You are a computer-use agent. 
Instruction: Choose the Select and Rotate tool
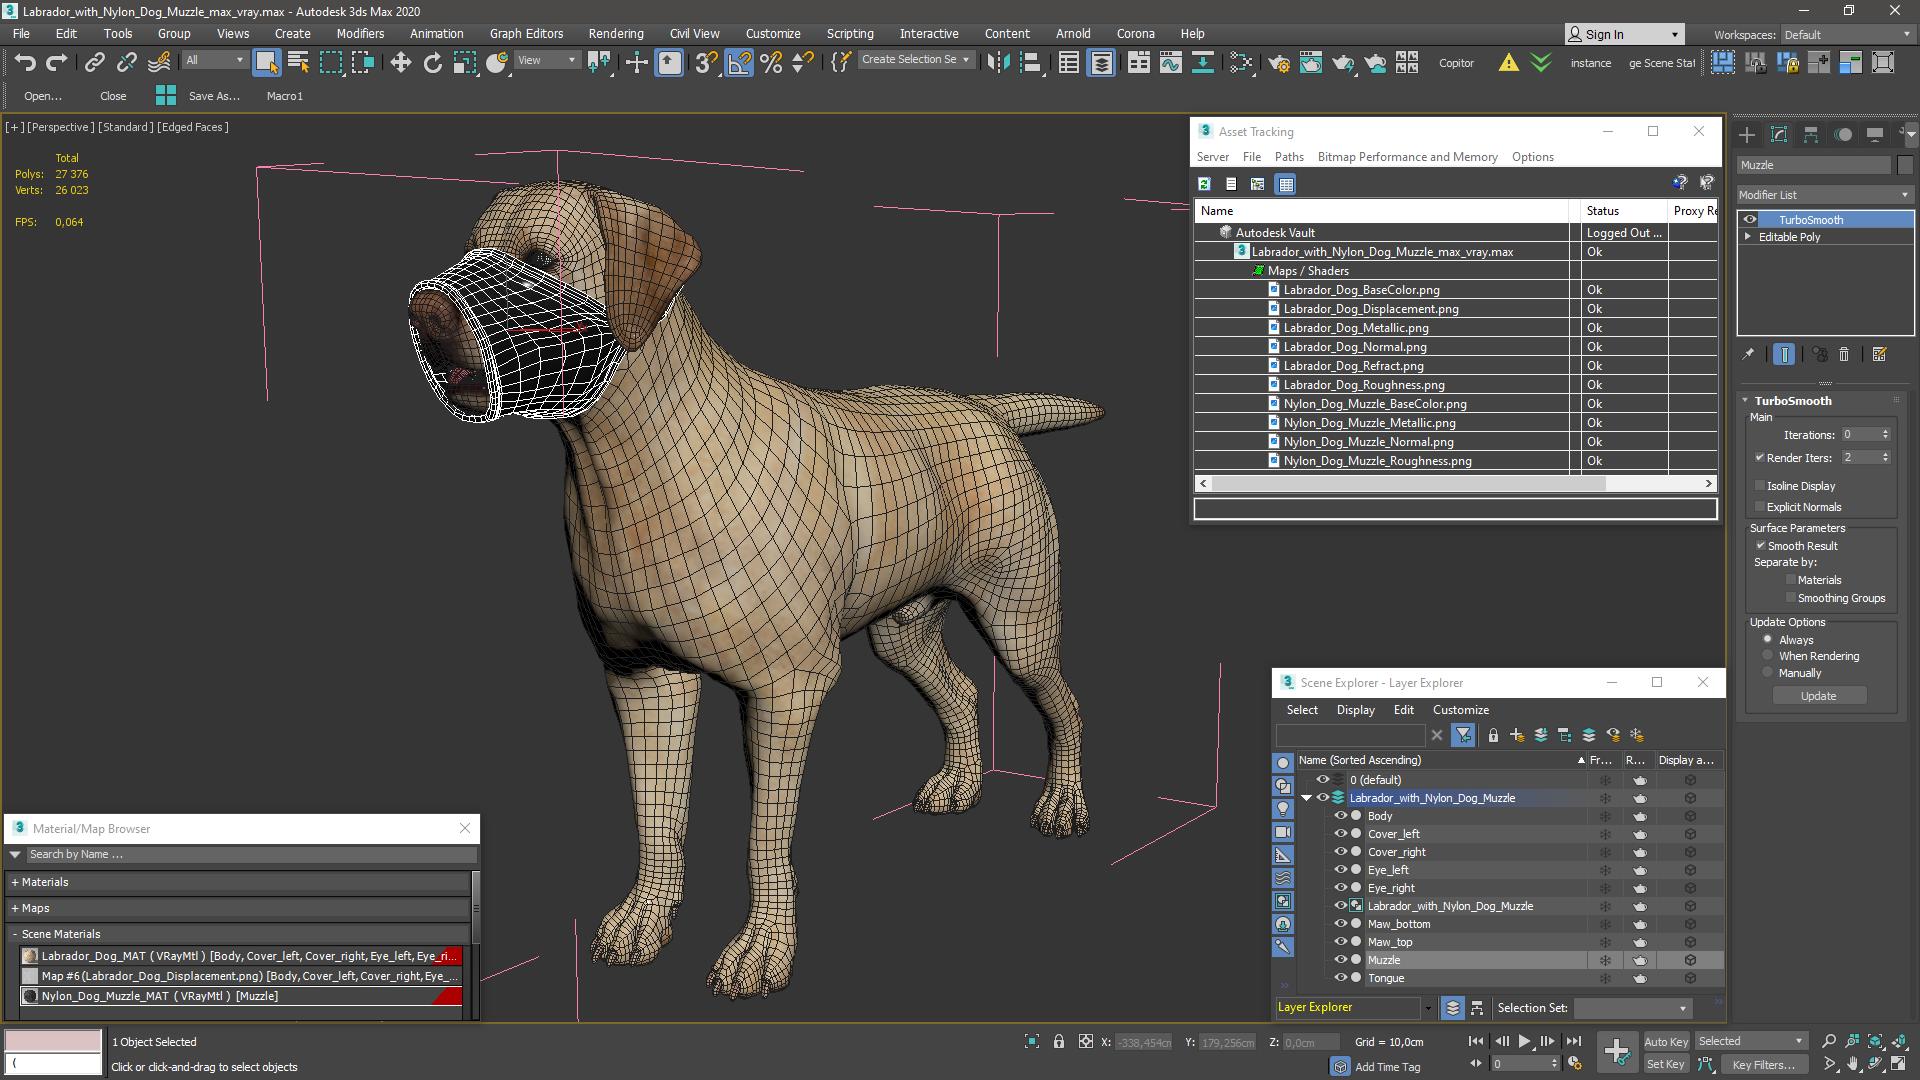(x=432, y=63)
